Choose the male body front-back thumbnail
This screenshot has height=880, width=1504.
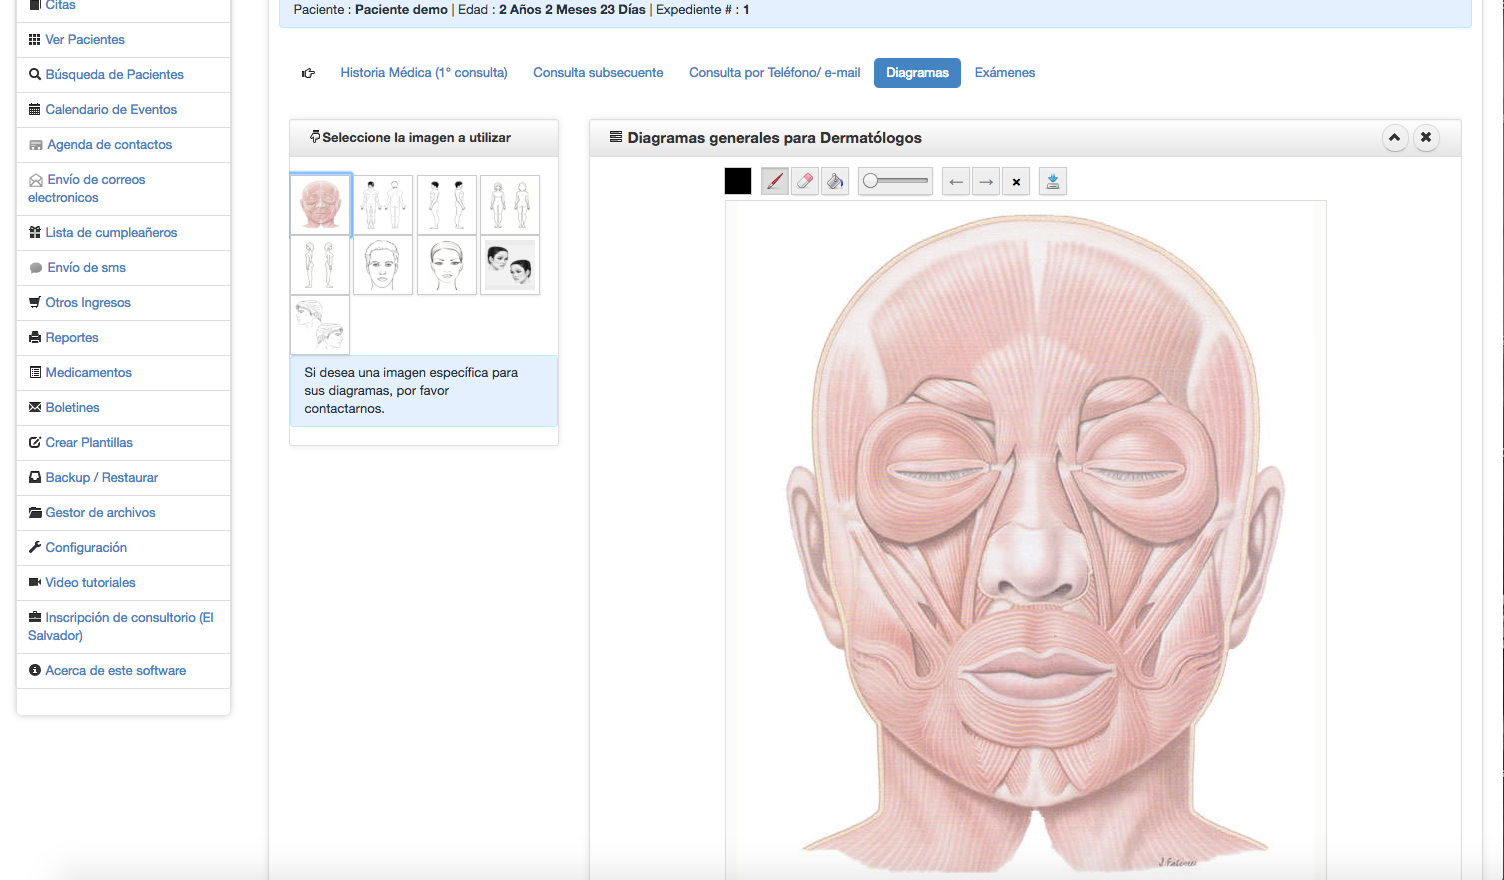pyautogui.click(x=383, y=204)
